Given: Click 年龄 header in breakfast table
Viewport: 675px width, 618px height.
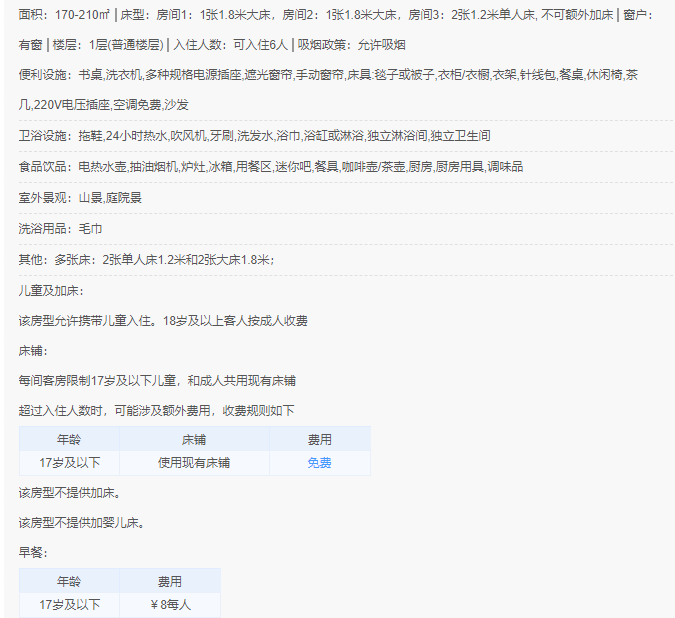Looking at the screenshot, I should [69, 581].
